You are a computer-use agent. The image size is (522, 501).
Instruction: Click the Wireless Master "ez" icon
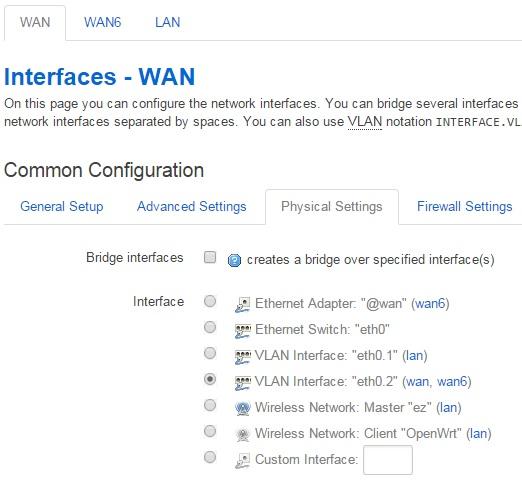click(x=242, y=408)
